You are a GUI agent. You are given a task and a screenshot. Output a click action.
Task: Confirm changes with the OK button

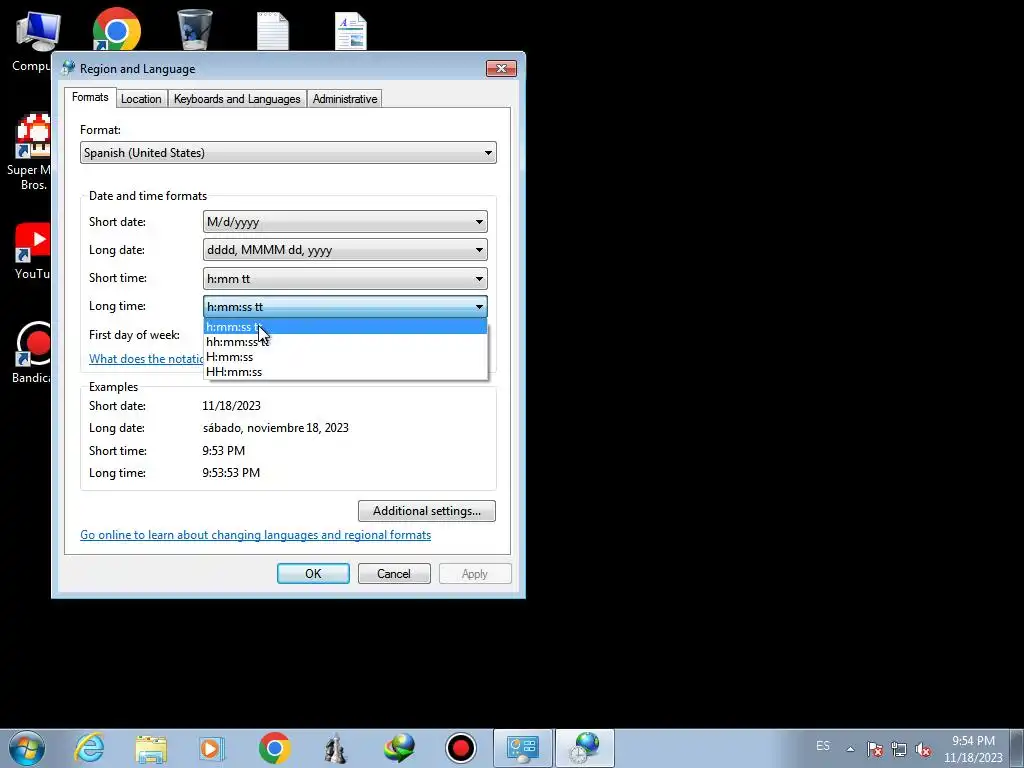coord(313,573)
